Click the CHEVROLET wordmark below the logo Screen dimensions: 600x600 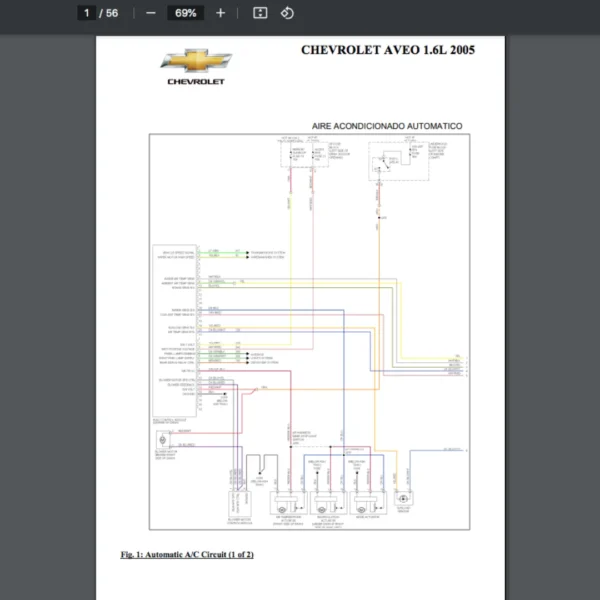[x=196, y=82]
